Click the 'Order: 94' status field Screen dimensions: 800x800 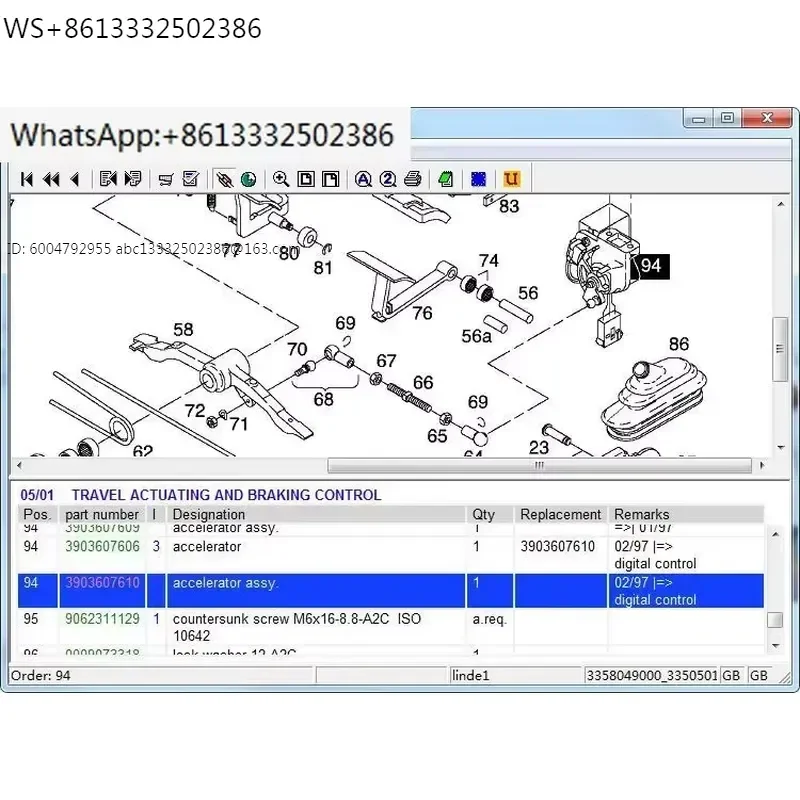point(161,676)
